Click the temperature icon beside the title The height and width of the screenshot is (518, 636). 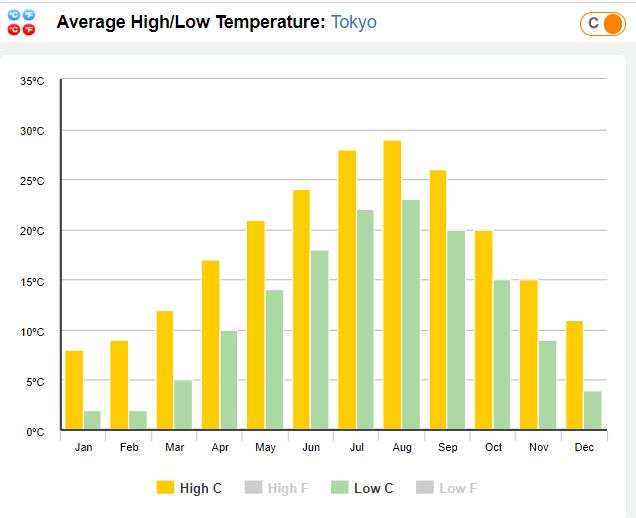pos(21,22)
